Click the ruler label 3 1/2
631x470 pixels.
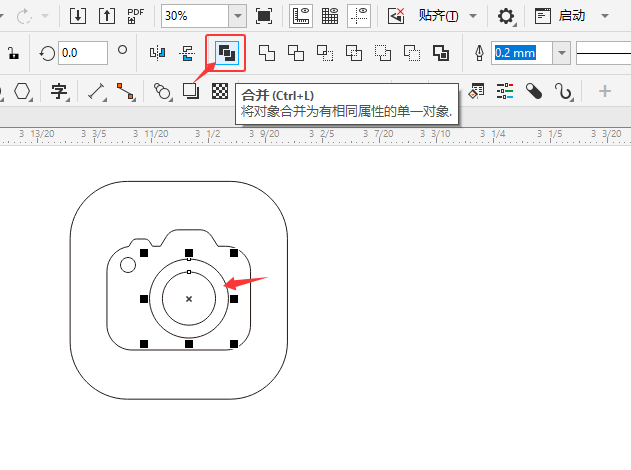point(208,134)
